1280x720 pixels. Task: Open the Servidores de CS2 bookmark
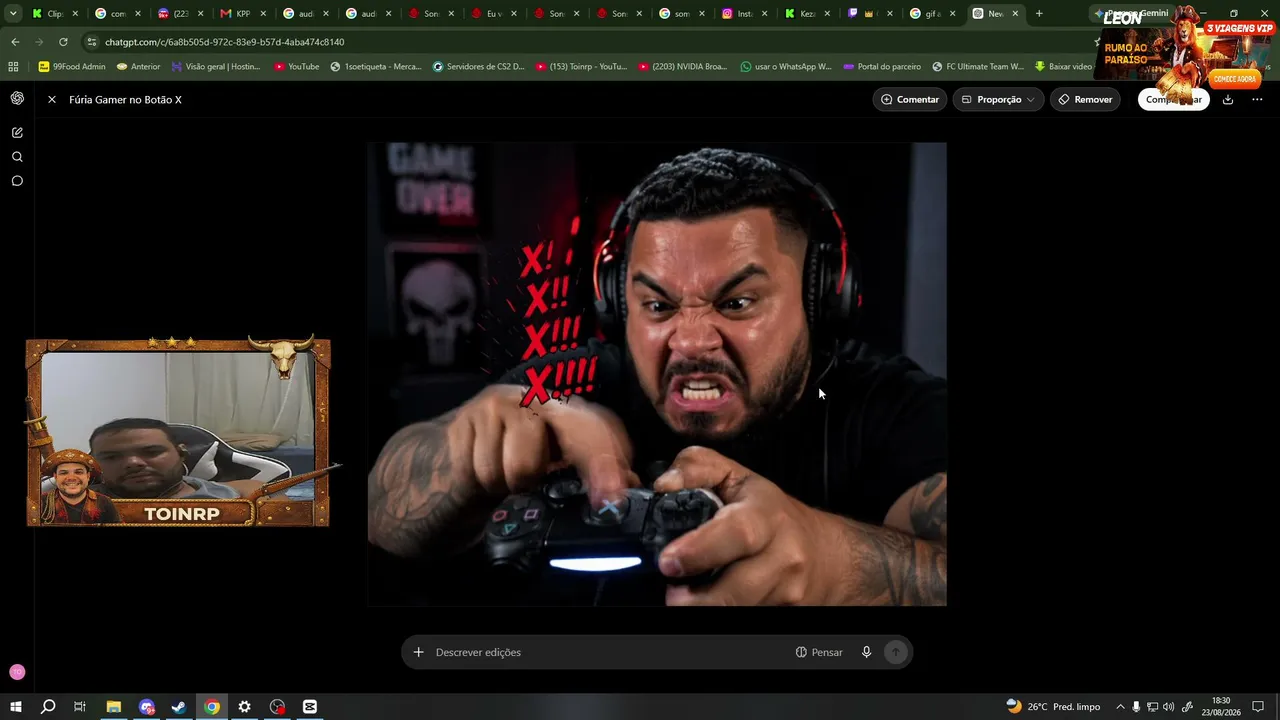478,67
